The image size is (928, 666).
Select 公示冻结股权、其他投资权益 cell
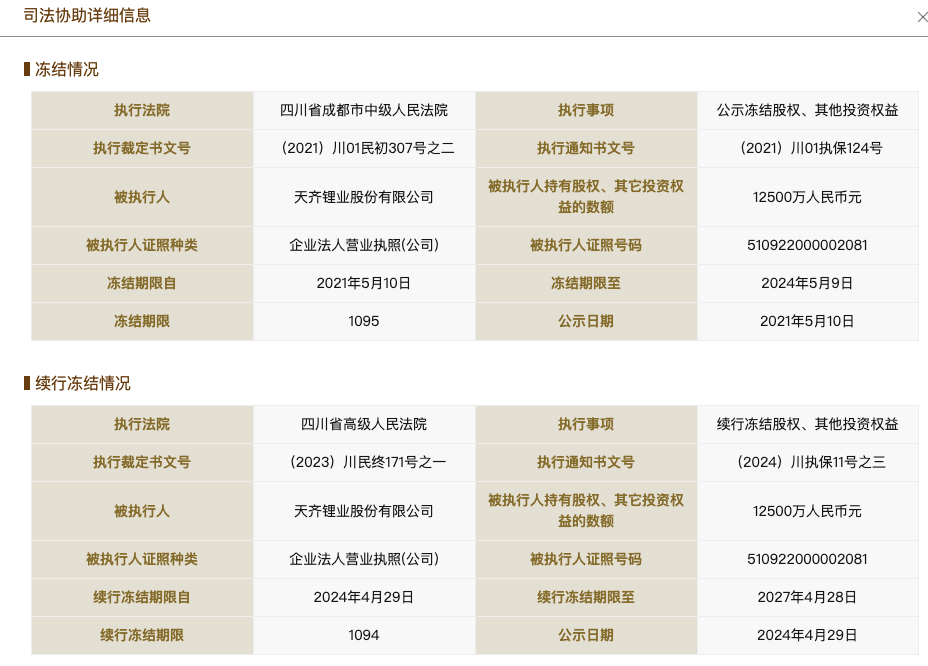(807, 110)
